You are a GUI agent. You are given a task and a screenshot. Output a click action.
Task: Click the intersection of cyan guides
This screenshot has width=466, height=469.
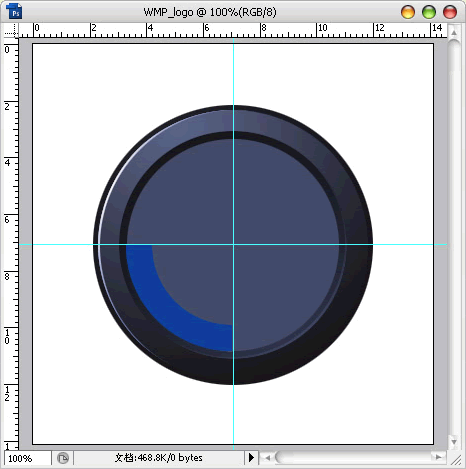pos(233,244)
